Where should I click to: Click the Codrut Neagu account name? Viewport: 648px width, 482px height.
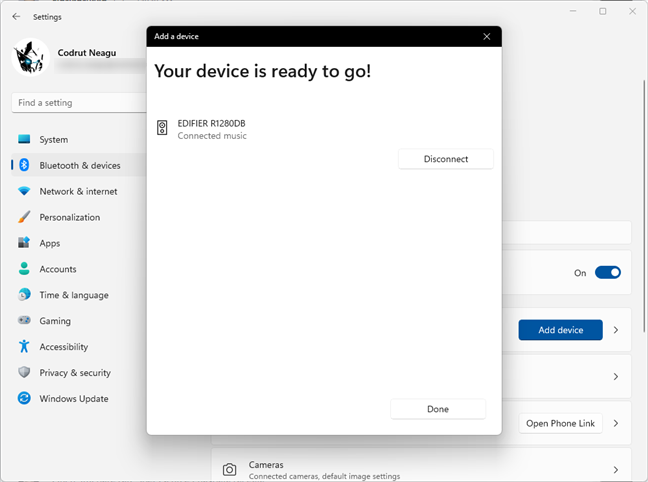(x=87, y=52)
